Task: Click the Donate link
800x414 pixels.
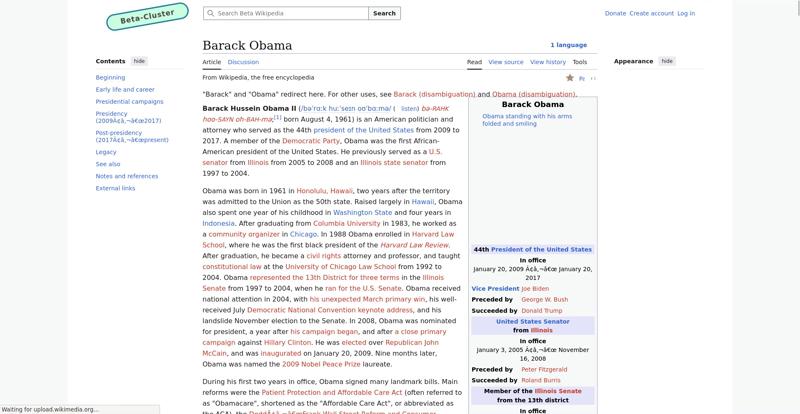Action: 615,14
